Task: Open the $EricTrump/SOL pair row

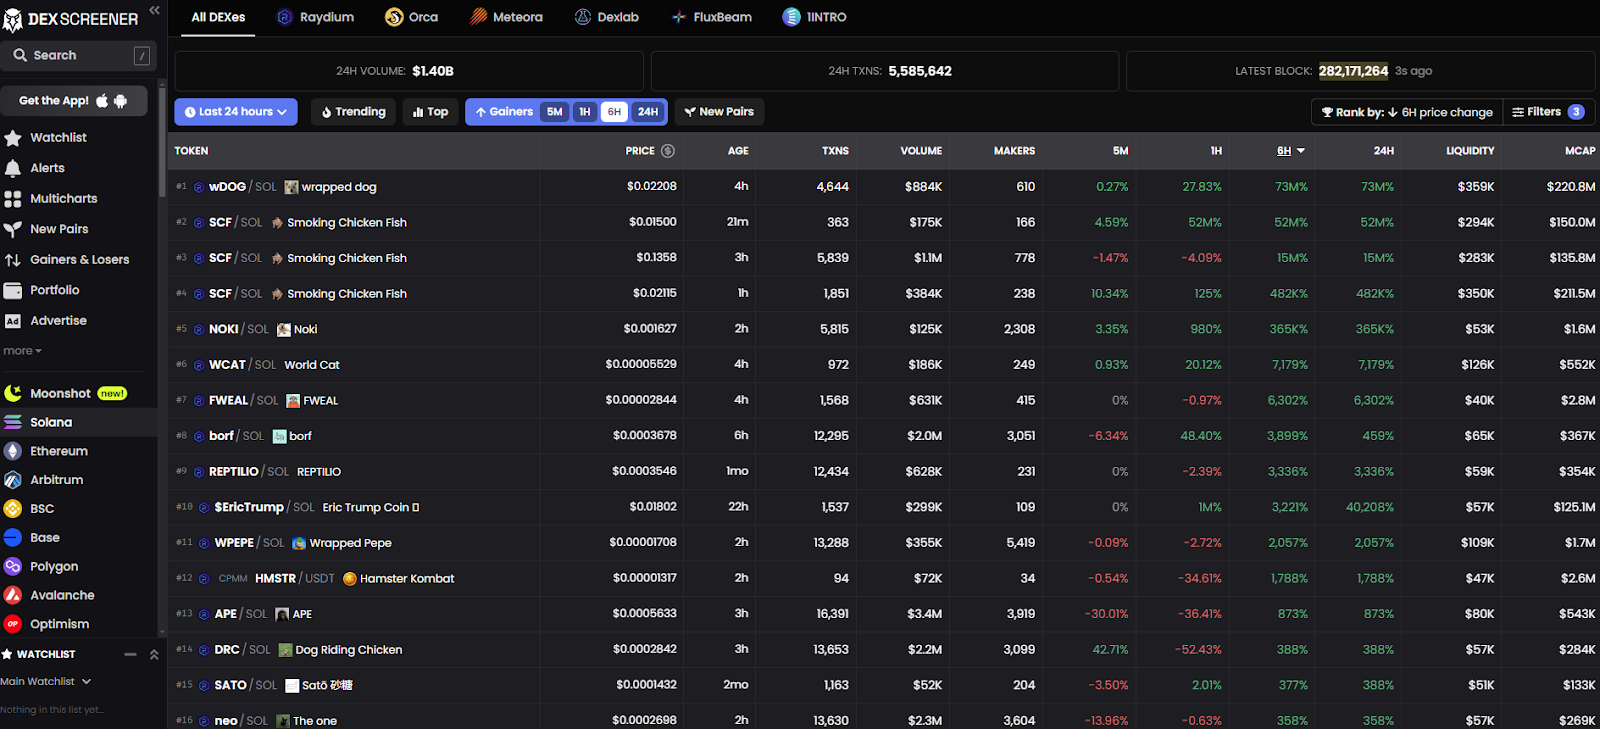Action: pyautogui.click(x=884, y=507)
